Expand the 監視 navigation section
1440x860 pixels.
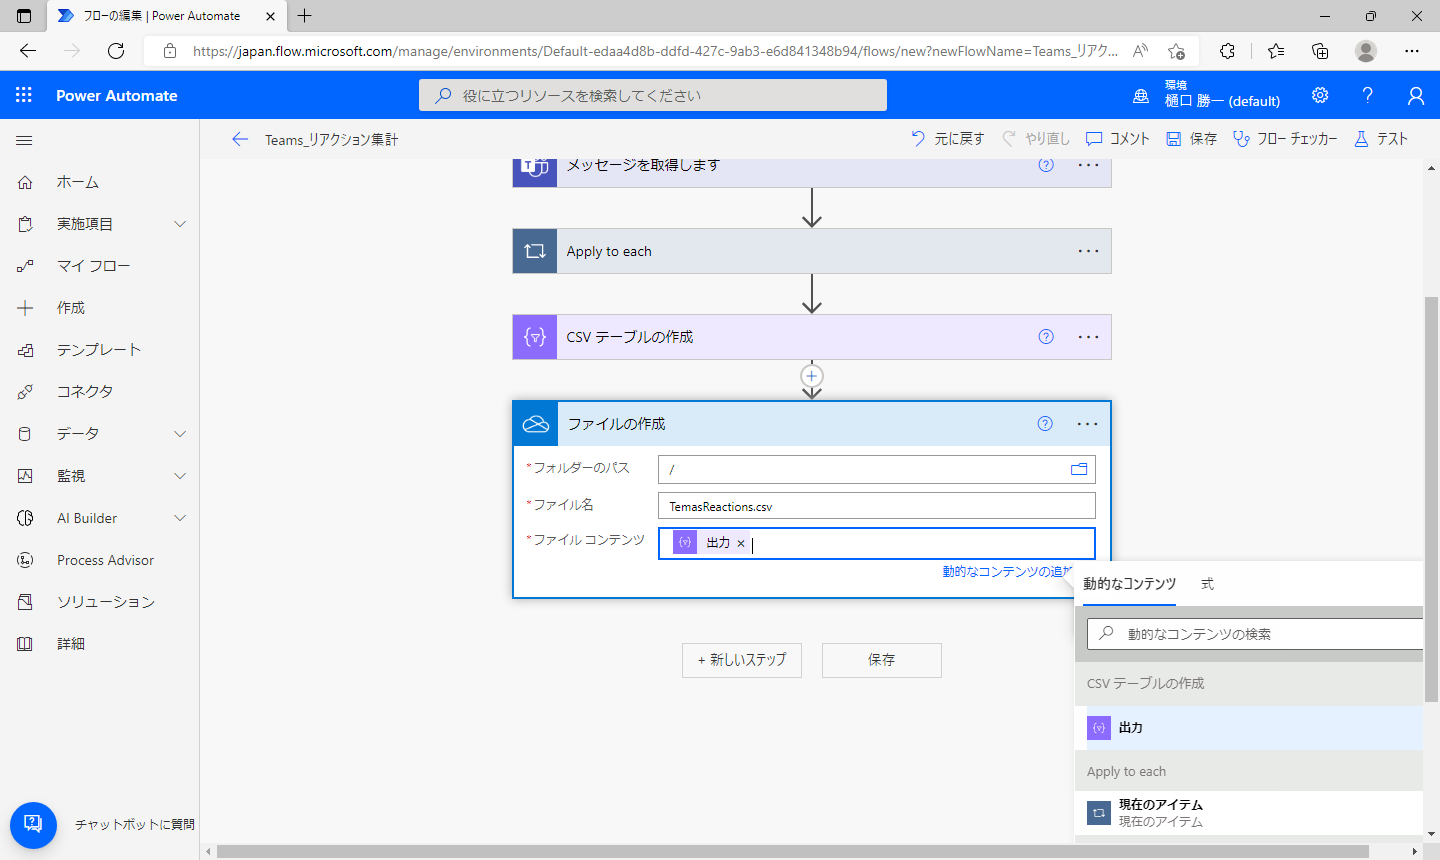pos(180,476)
